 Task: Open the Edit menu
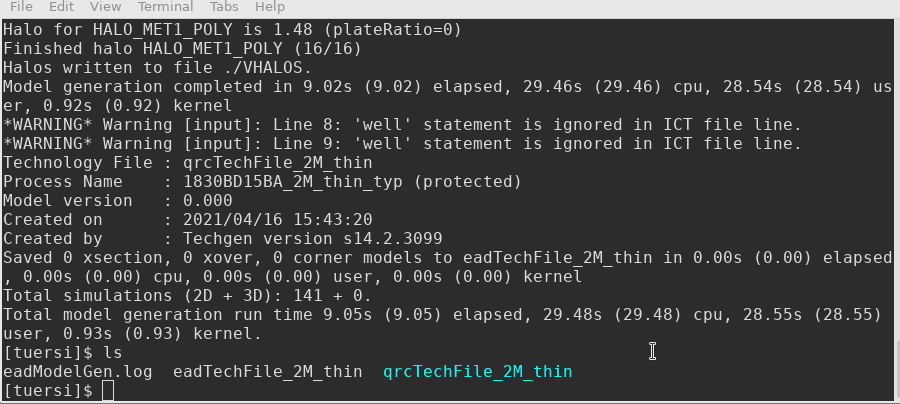tap(62, 7)
